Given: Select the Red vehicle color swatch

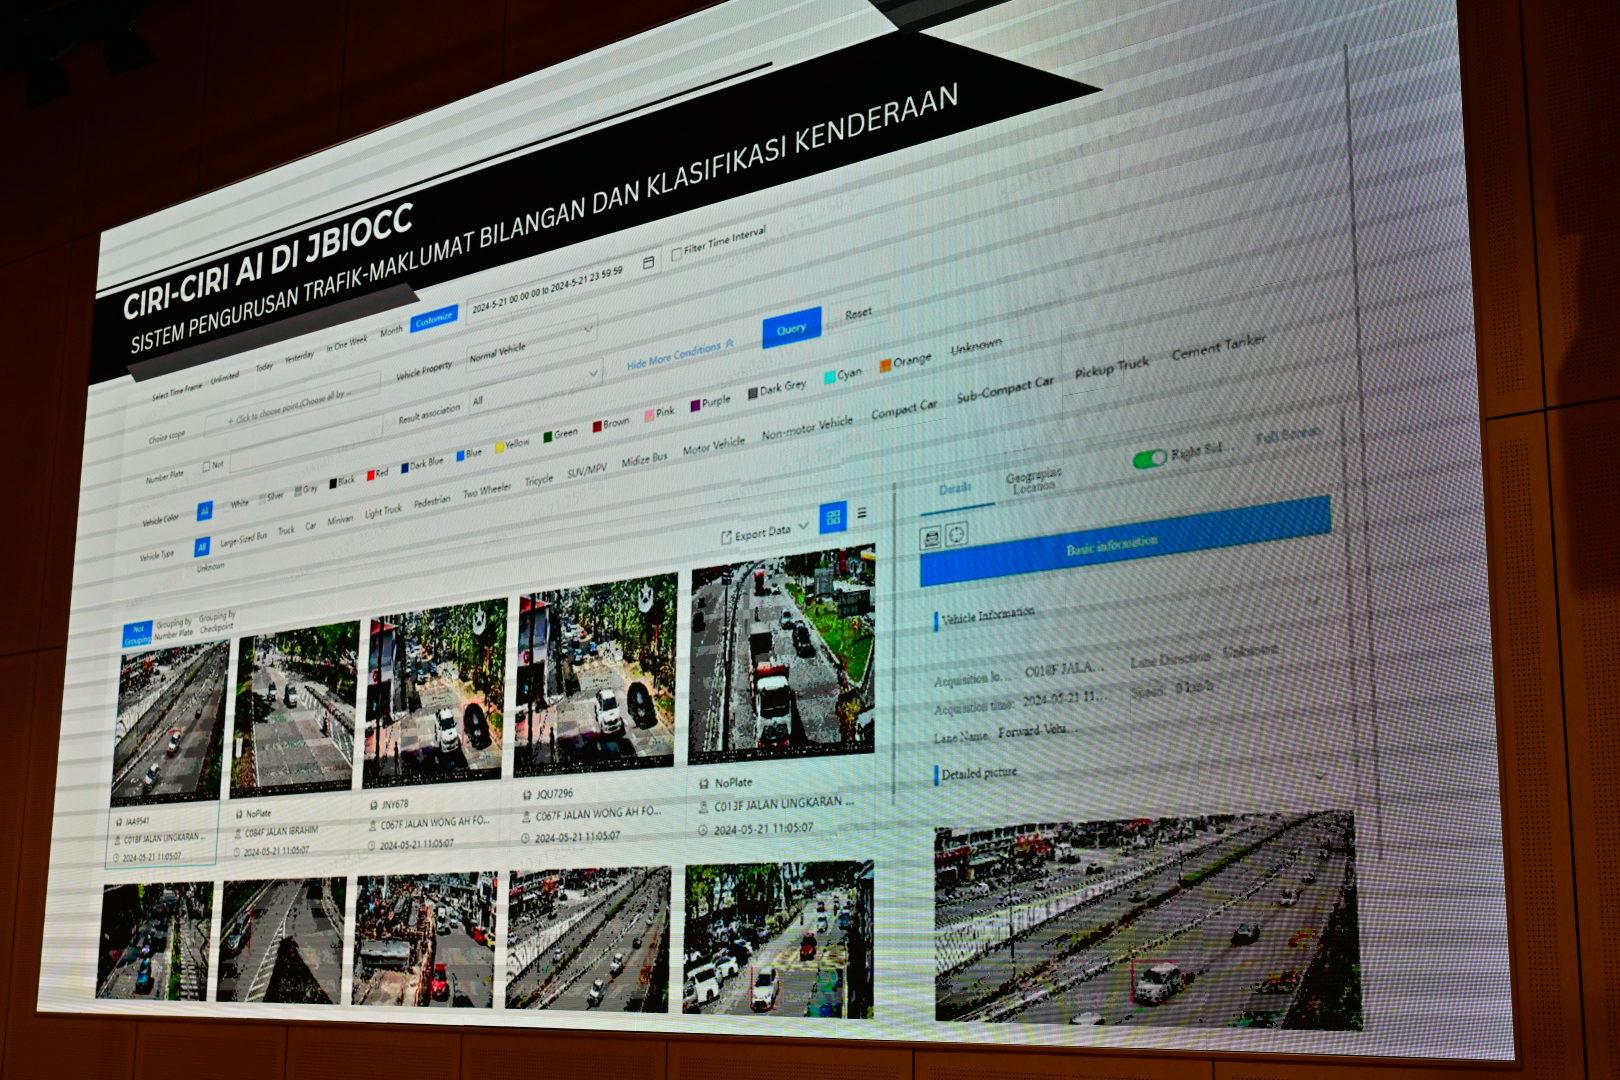Looking at the screenshot, I should tap(370, 475).
